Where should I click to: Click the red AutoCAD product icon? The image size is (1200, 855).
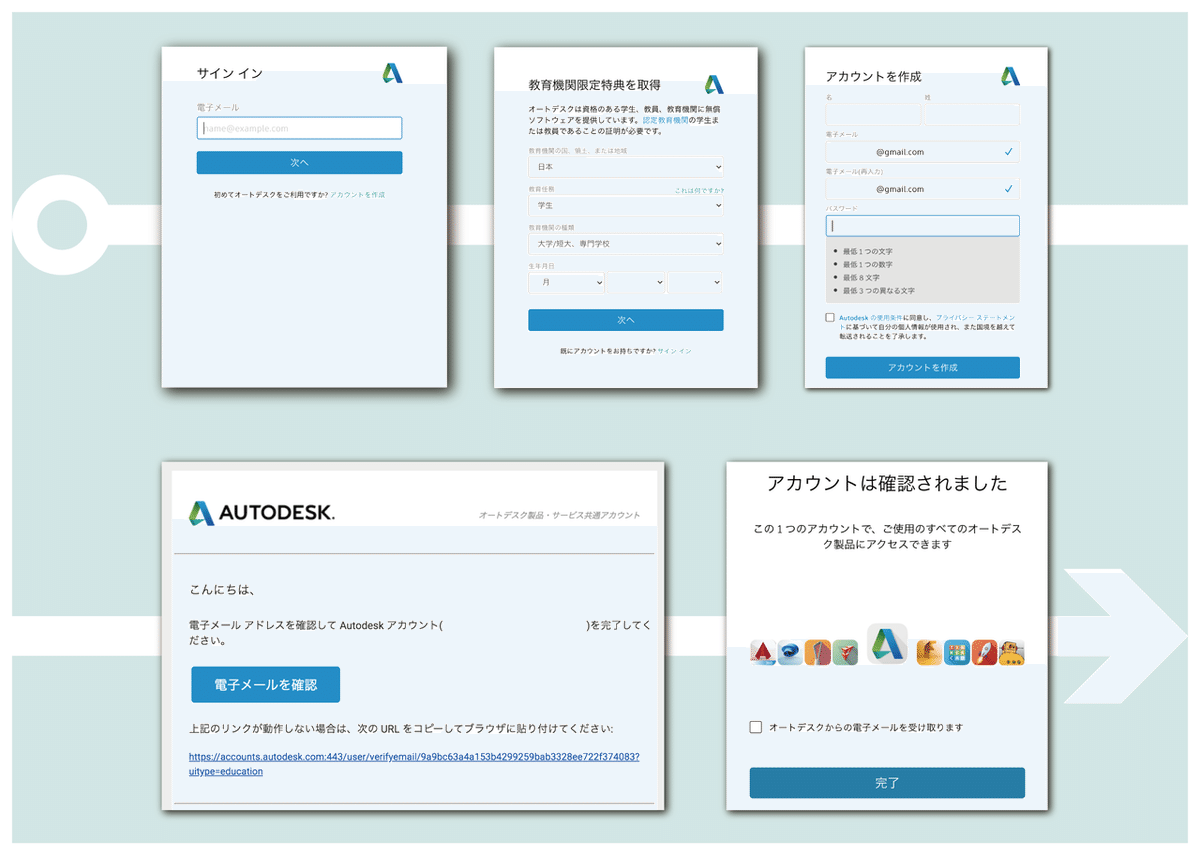pyautogui.click(x=762, y=654)
